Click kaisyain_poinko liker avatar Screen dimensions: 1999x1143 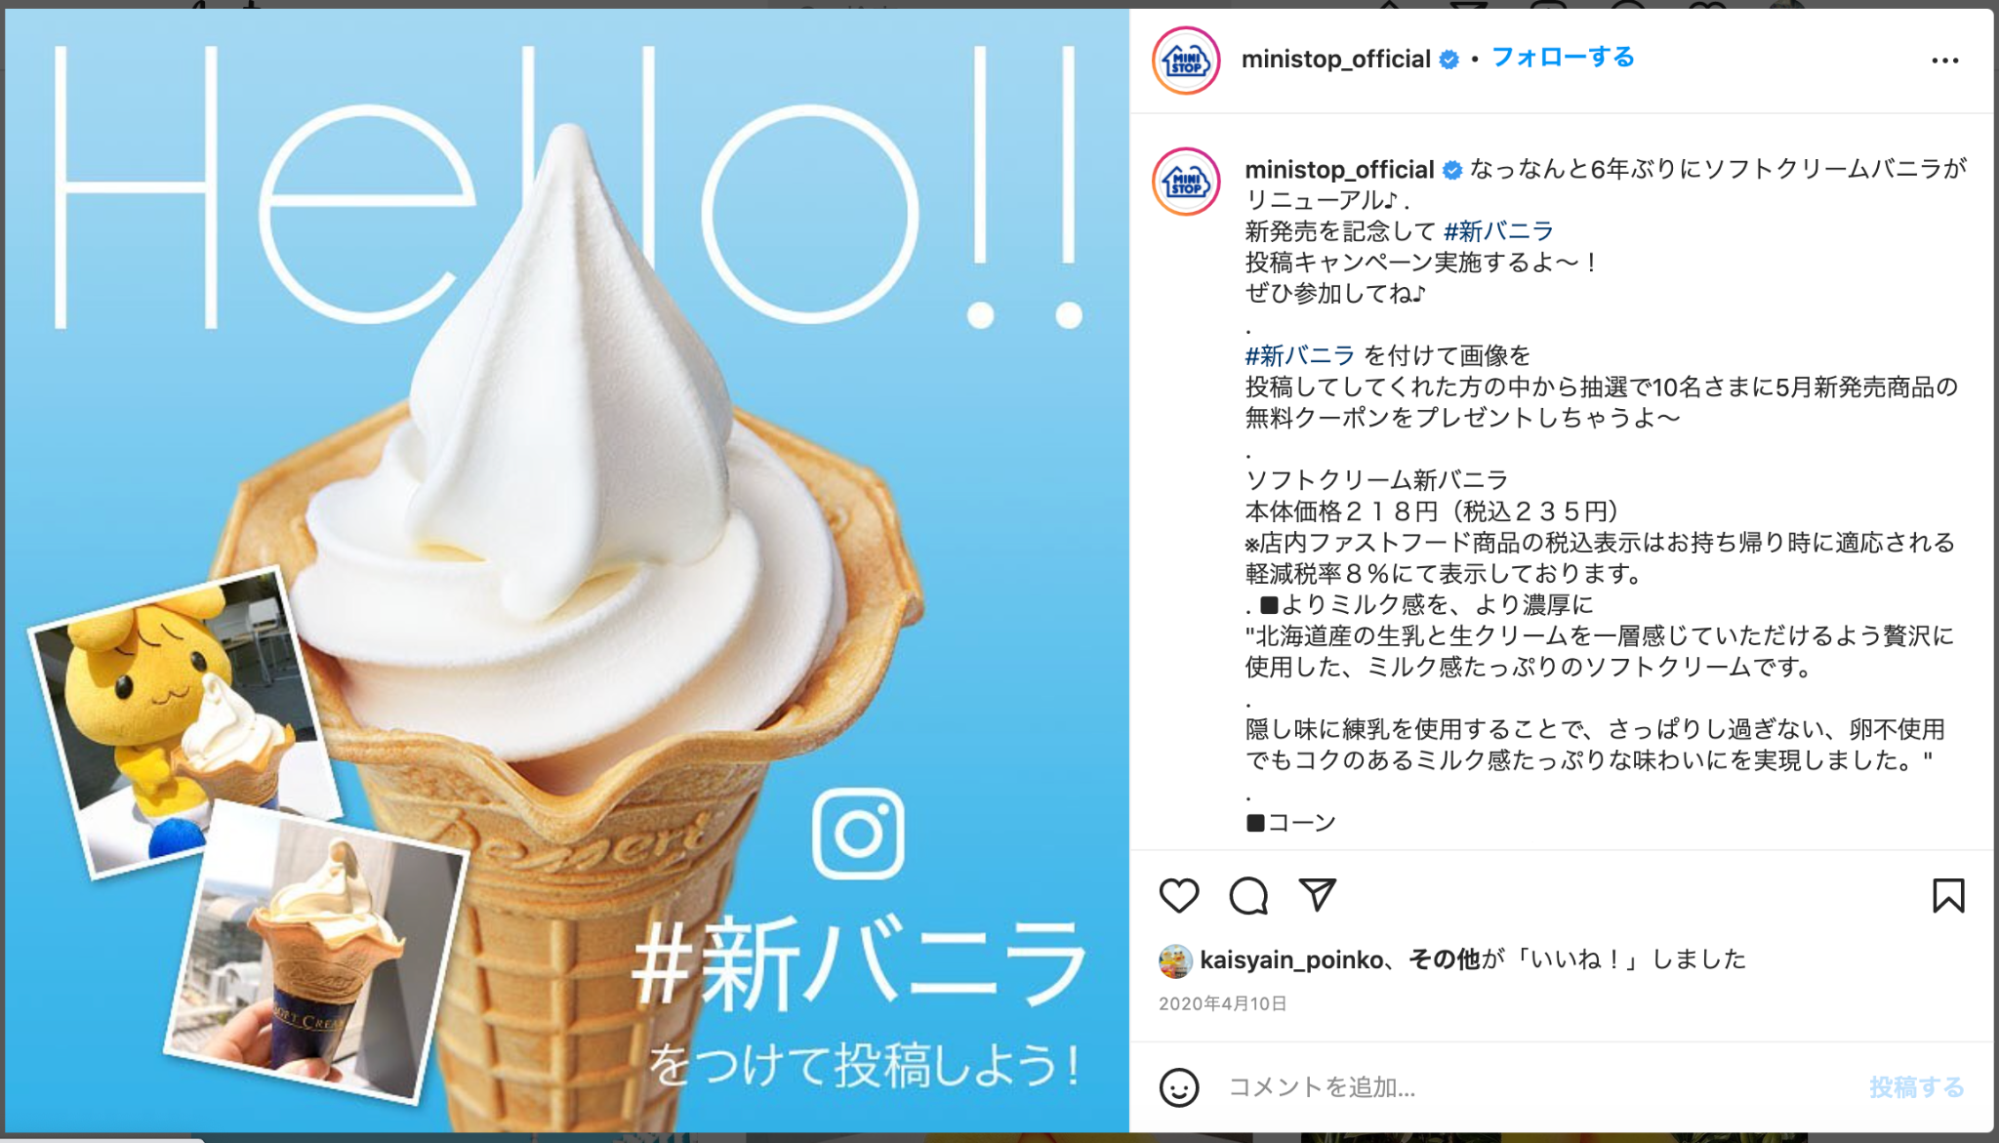1175,961
